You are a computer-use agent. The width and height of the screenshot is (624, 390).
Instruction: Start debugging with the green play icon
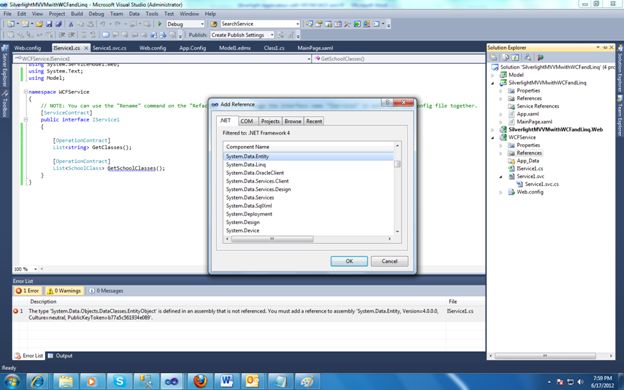pyautogui.click(x=160, y=24)
